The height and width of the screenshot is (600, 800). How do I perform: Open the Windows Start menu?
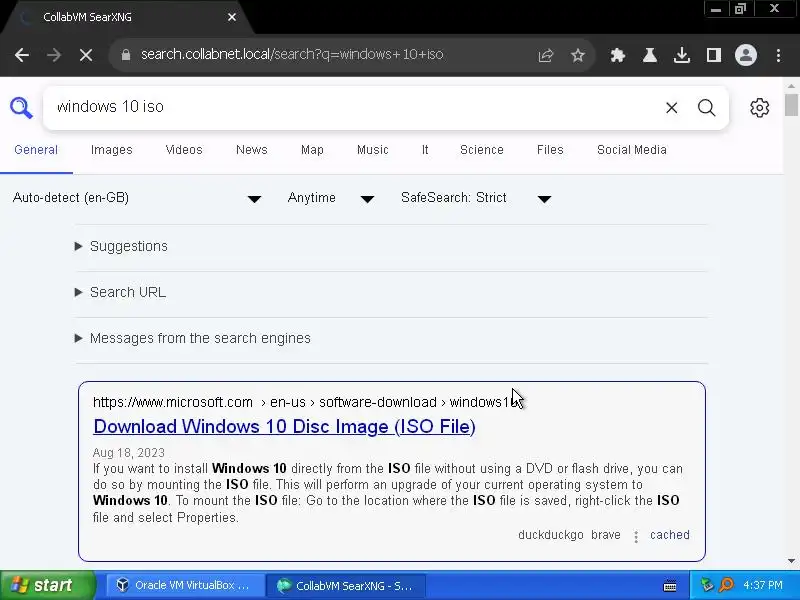(x=48, y=585)
